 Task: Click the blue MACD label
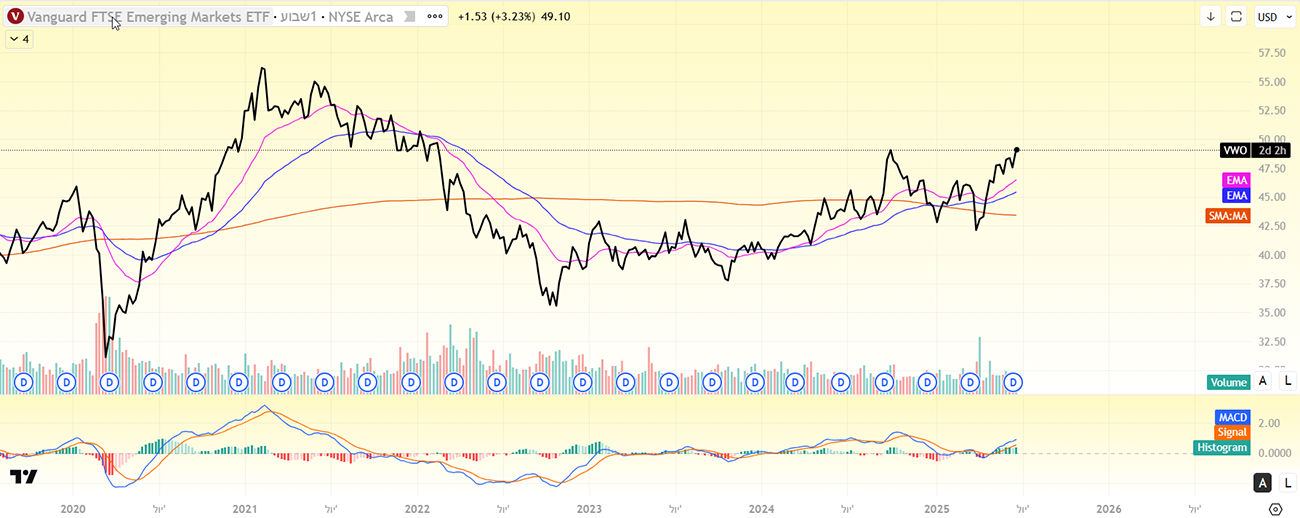1232,417
